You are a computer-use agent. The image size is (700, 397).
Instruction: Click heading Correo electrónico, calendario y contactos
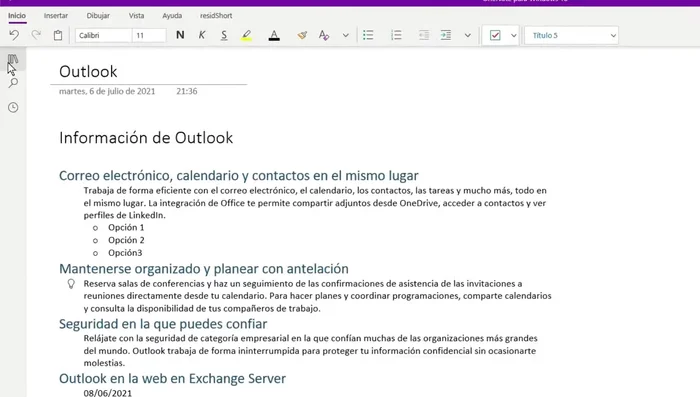239,176
